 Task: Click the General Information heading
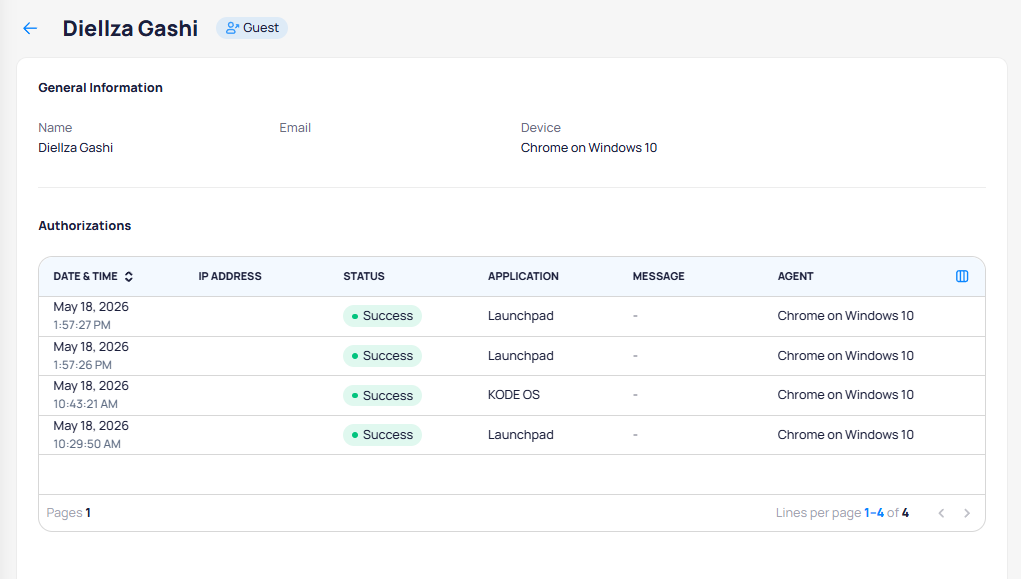100,87
